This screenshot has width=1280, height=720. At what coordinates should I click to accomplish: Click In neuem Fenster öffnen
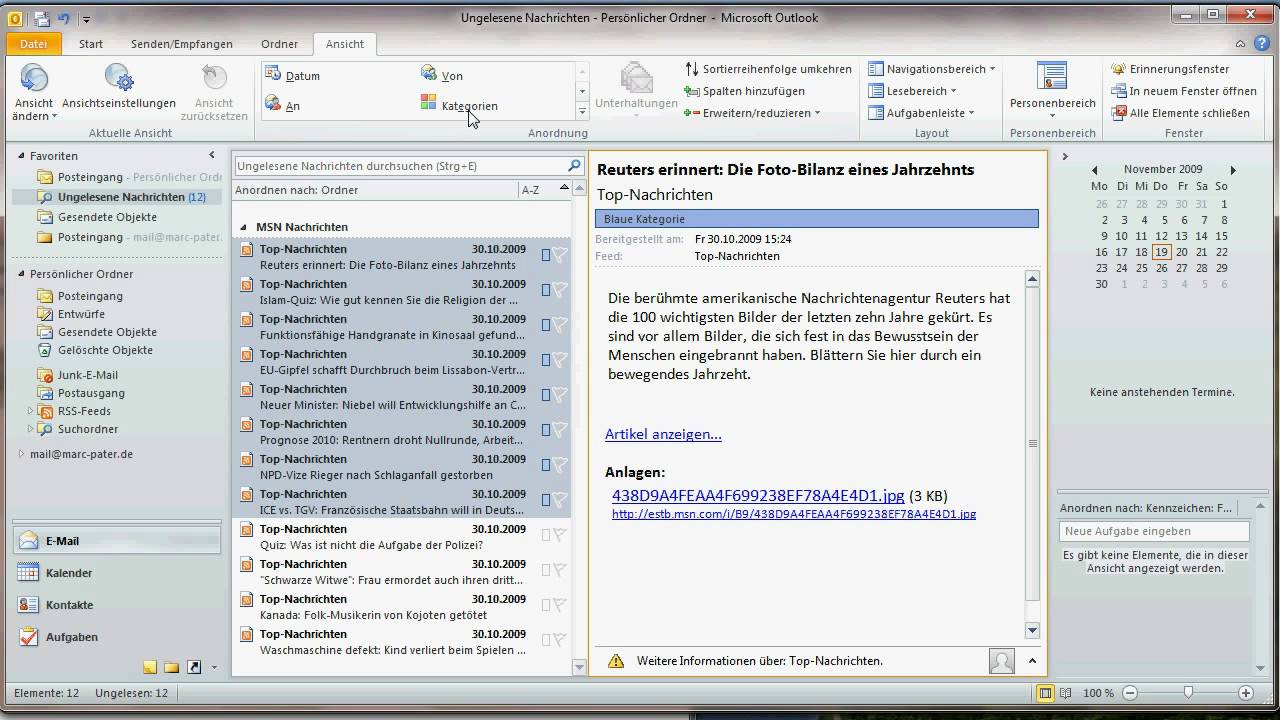coord(1184,91)
